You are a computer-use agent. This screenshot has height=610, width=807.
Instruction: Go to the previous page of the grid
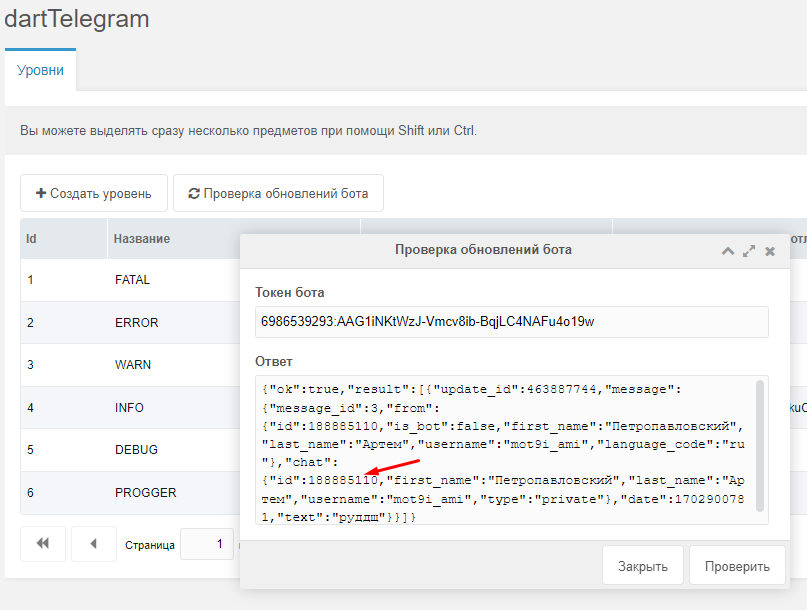(x=94, y=544)
